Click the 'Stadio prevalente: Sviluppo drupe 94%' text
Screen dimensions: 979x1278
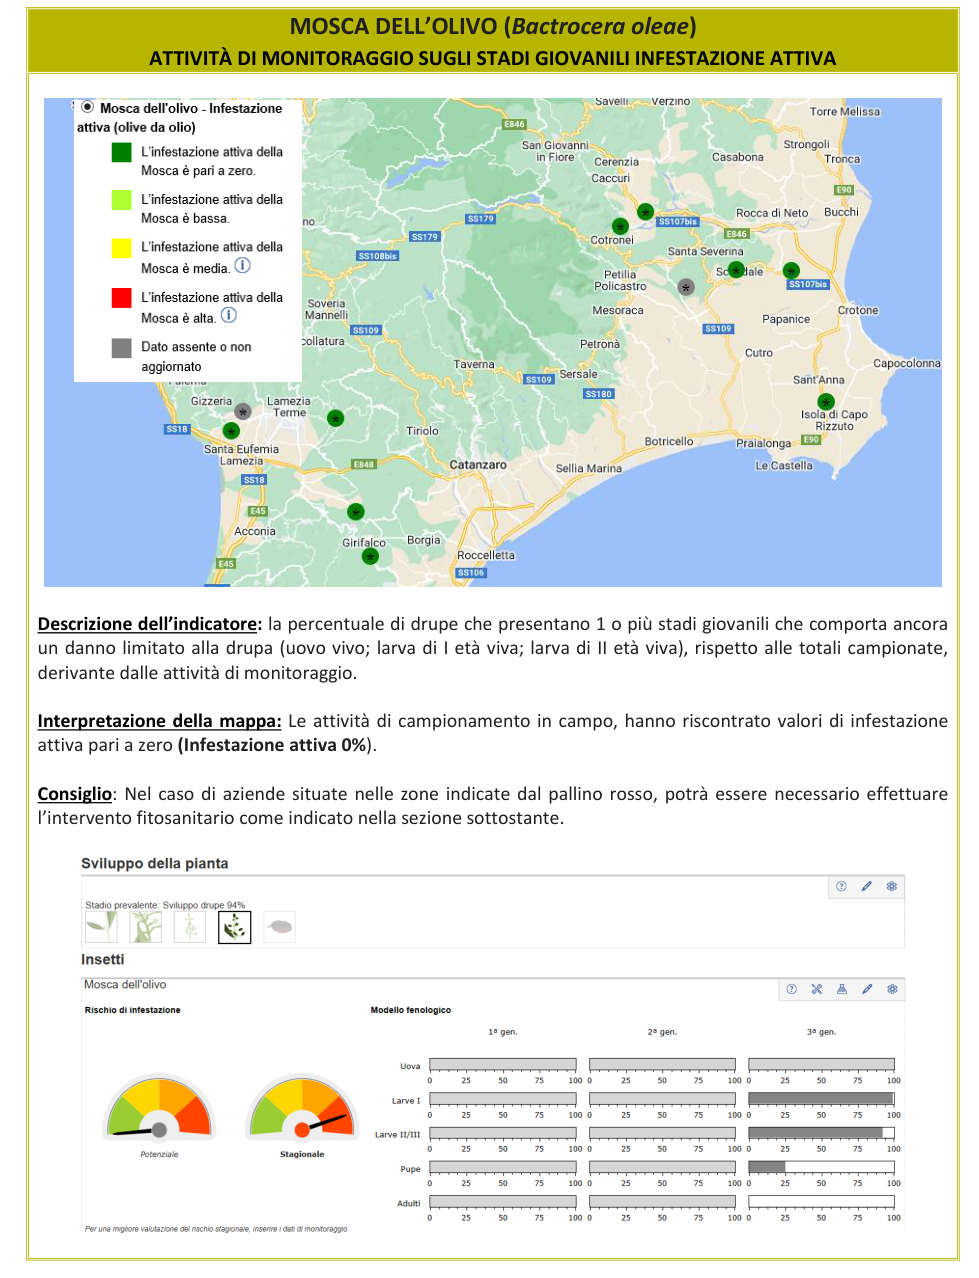[x=165, y=905]
